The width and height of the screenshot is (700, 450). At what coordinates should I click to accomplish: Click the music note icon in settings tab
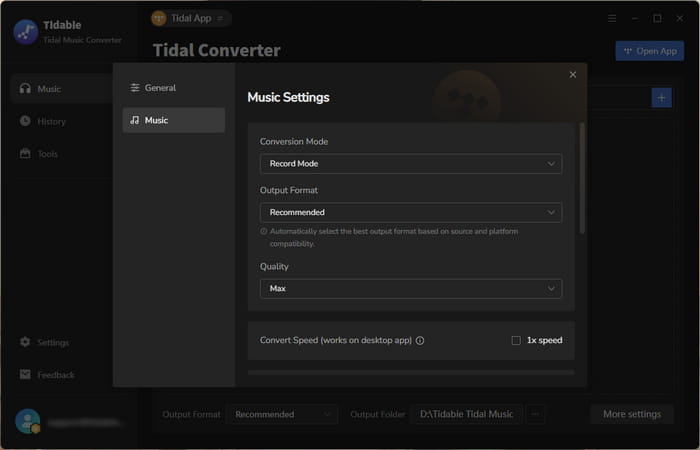pyautogui.click(x=134, y=120)
